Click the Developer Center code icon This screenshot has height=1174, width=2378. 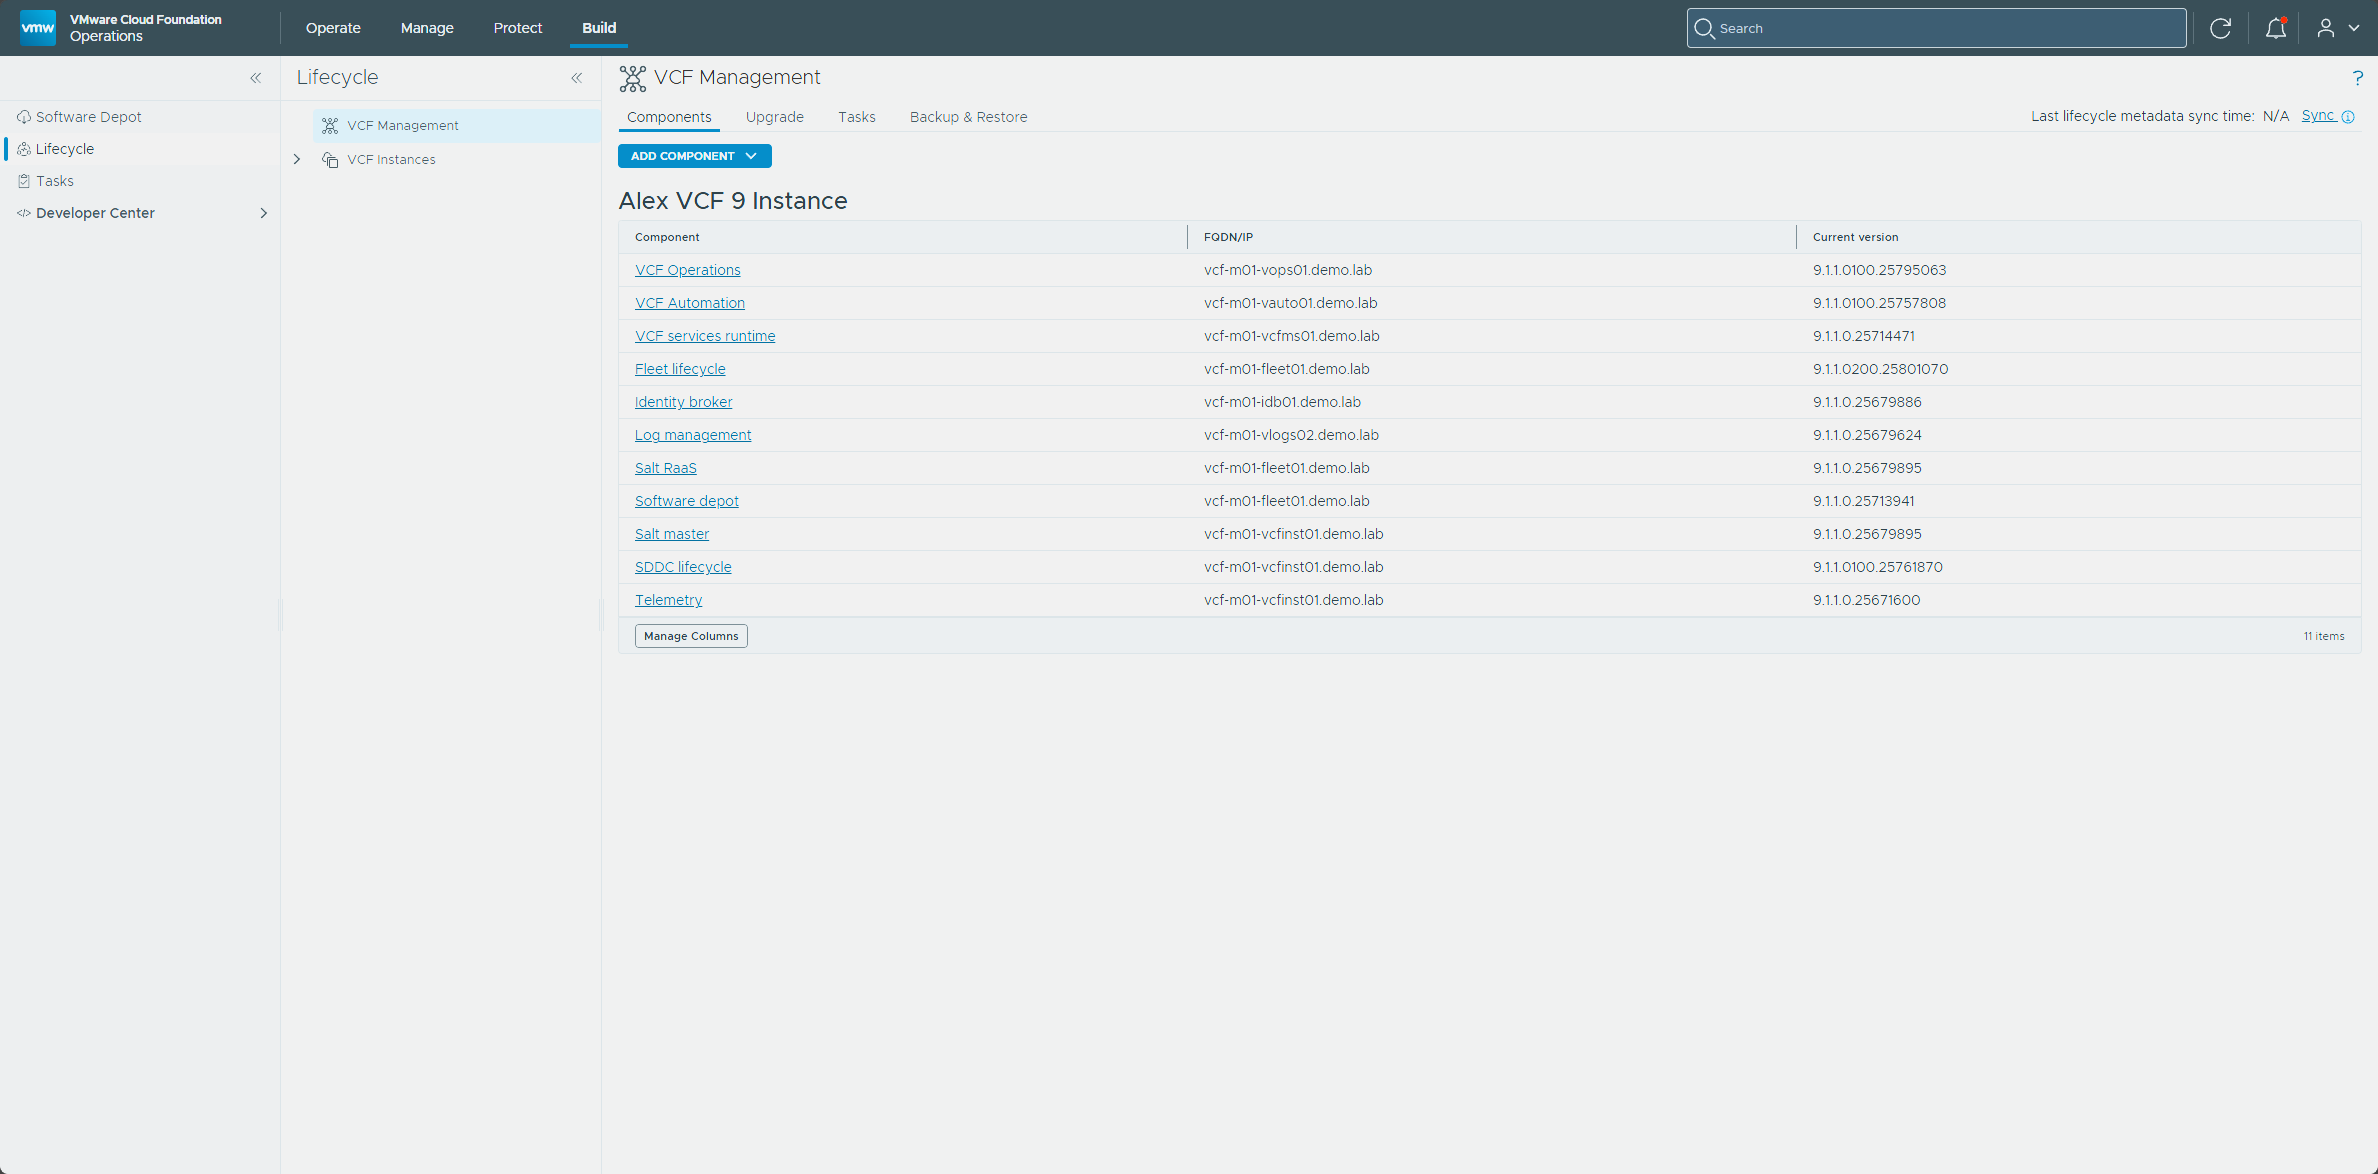pyautogui.click(x=24, y=213)
